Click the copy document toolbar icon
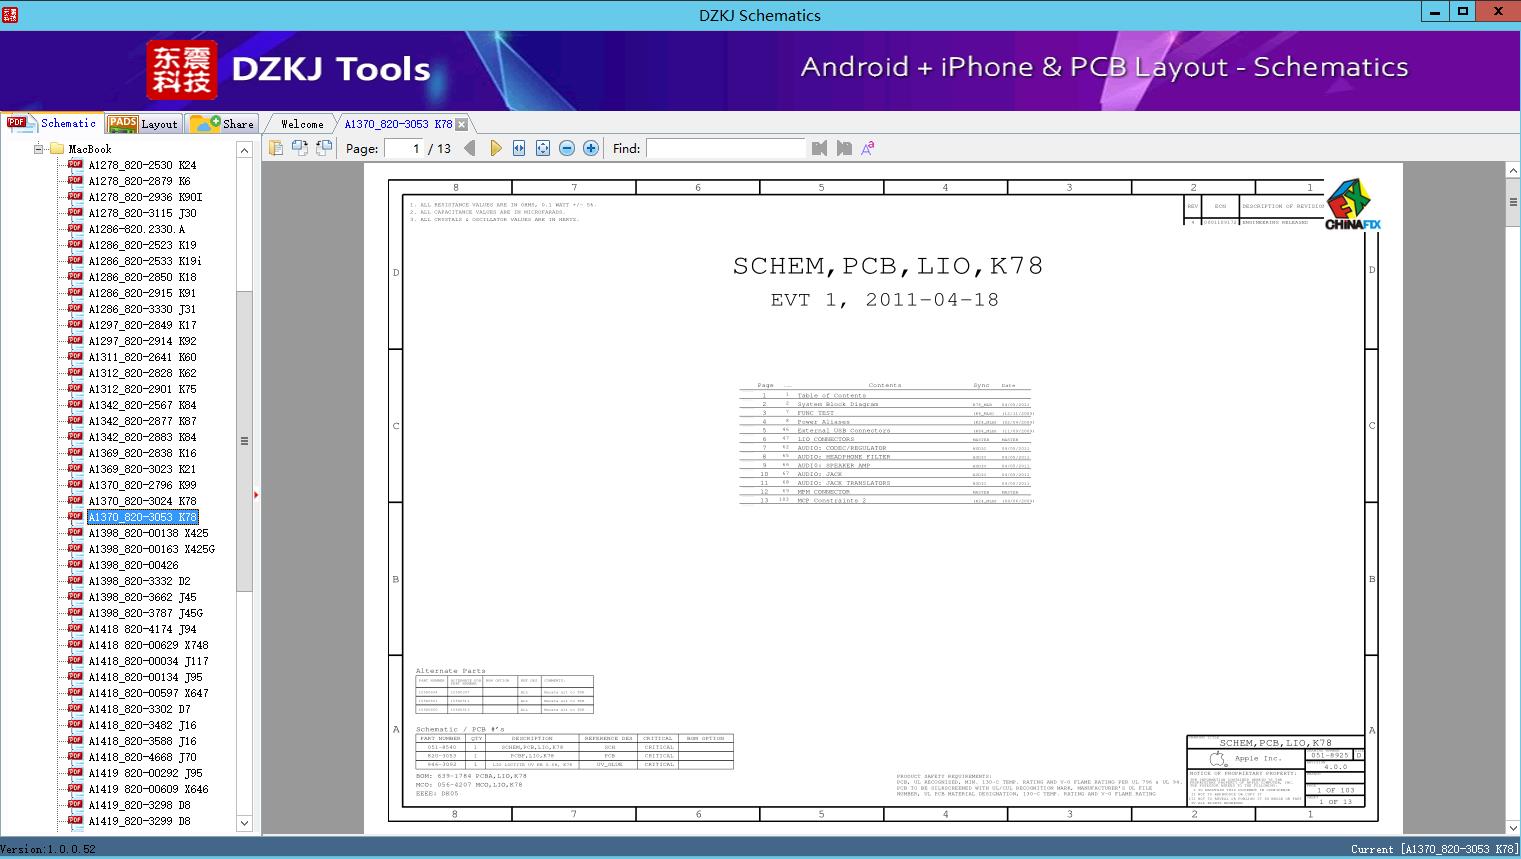1521x859 pixels. point(275,148)
